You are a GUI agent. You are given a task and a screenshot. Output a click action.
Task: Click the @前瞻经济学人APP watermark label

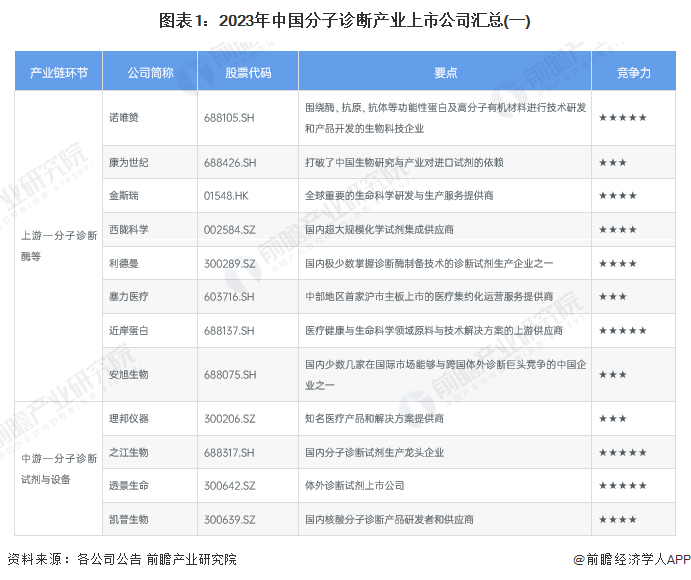click(632, 559)
